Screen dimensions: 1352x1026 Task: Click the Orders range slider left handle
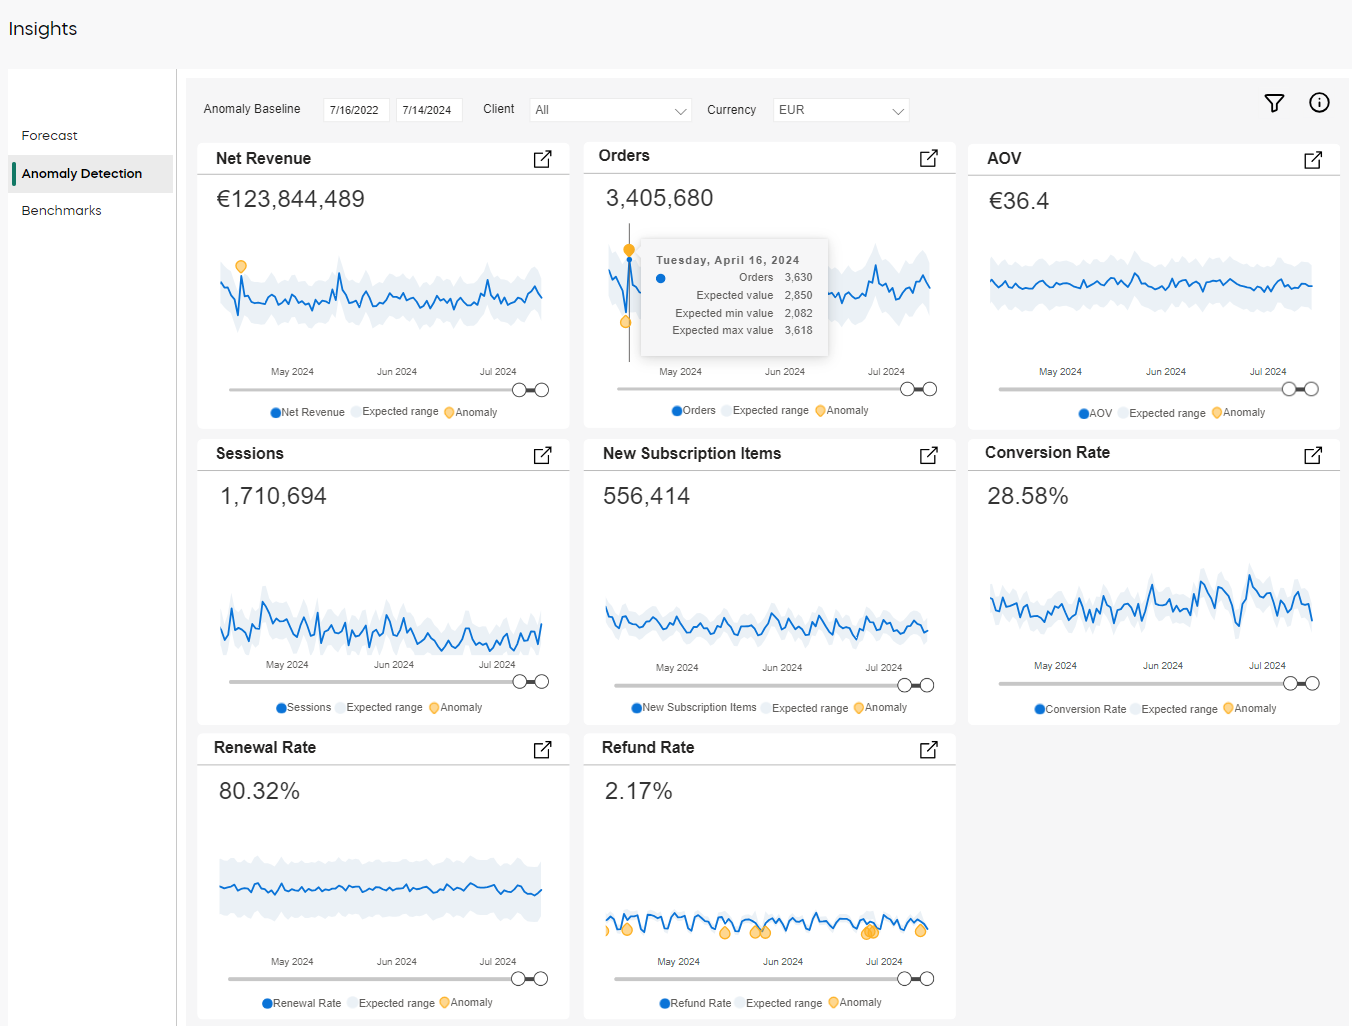click(907, 389)
